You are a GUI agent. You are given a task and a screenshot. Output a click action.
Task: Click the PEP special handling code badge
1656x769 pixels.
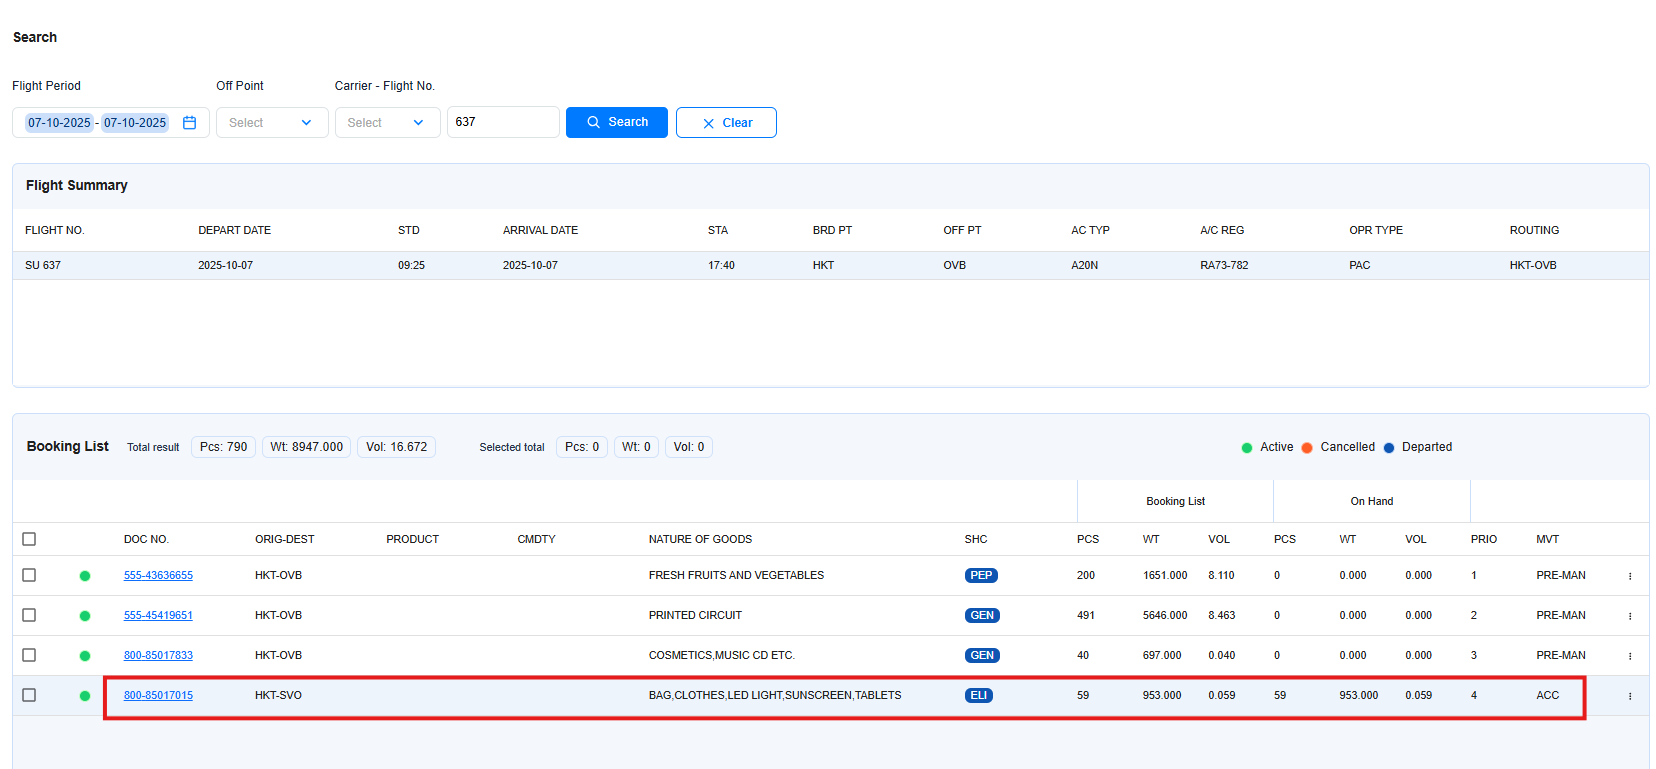coord(980,576)
